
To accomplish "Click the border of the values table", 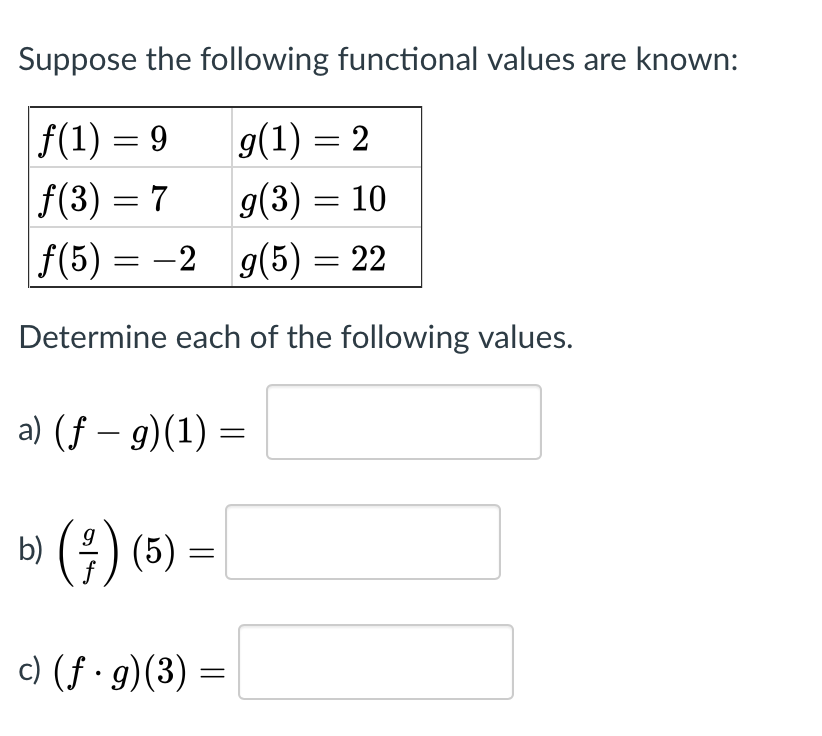I will (x=226, y=108).
